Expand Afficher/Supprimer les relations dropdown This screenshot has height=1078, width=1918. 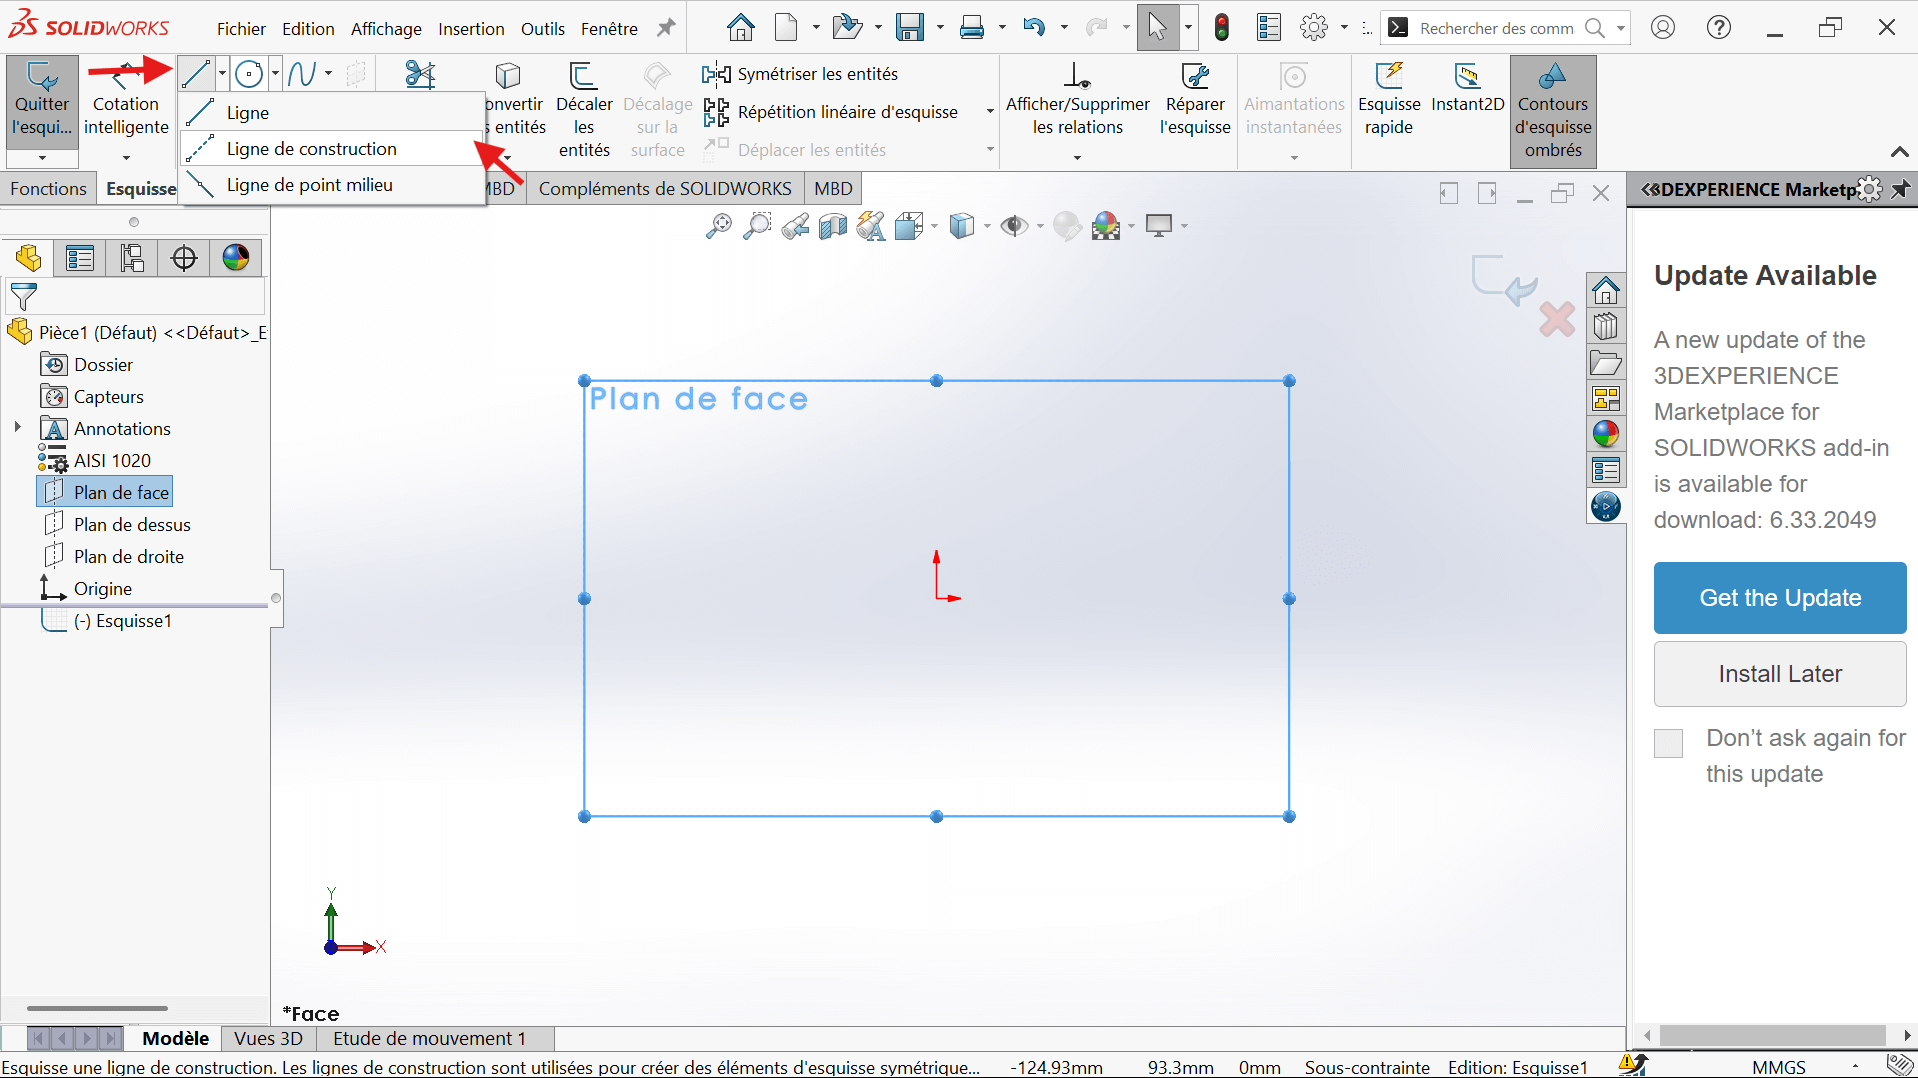pos(1077,158)
